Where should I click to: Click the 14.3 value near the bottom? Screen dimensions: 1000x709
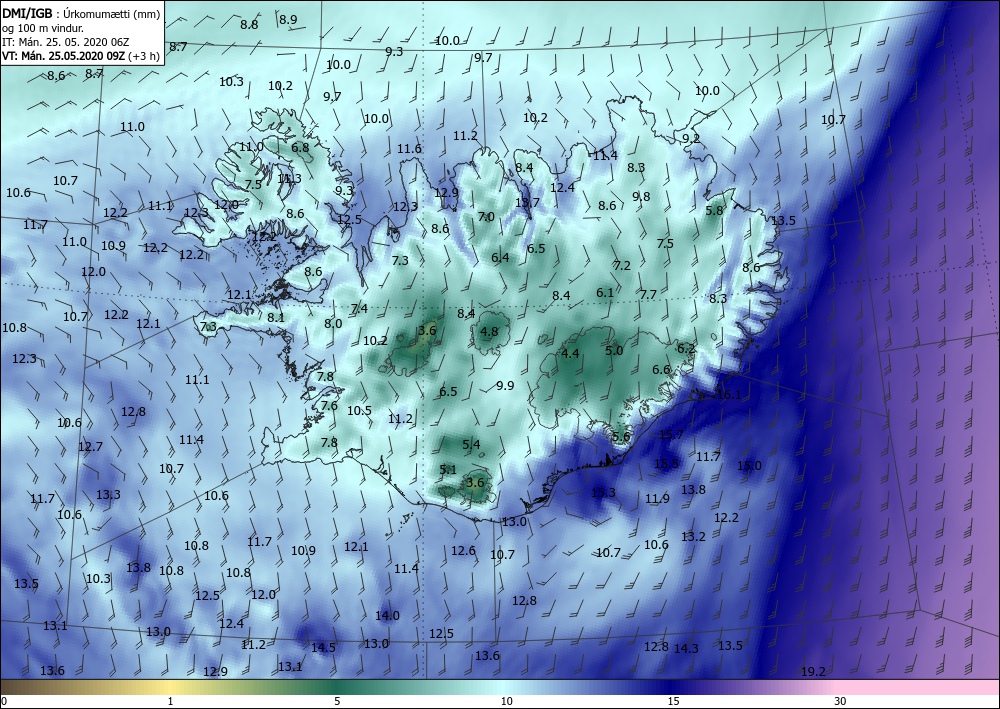(686, 648)
